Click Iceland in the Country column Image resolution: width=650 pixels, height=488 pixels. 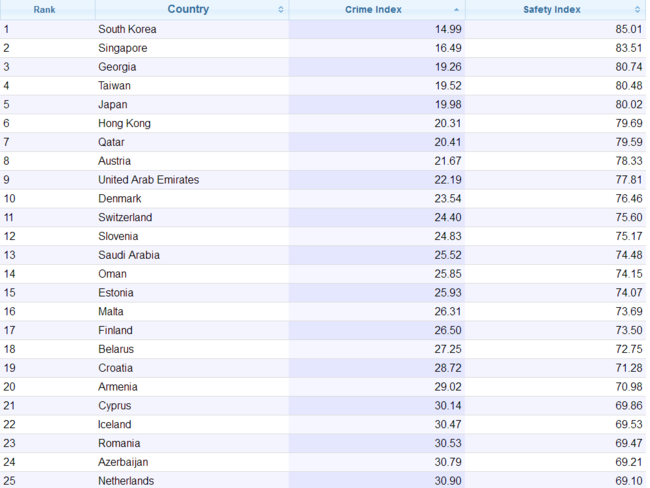pos(114,424)
